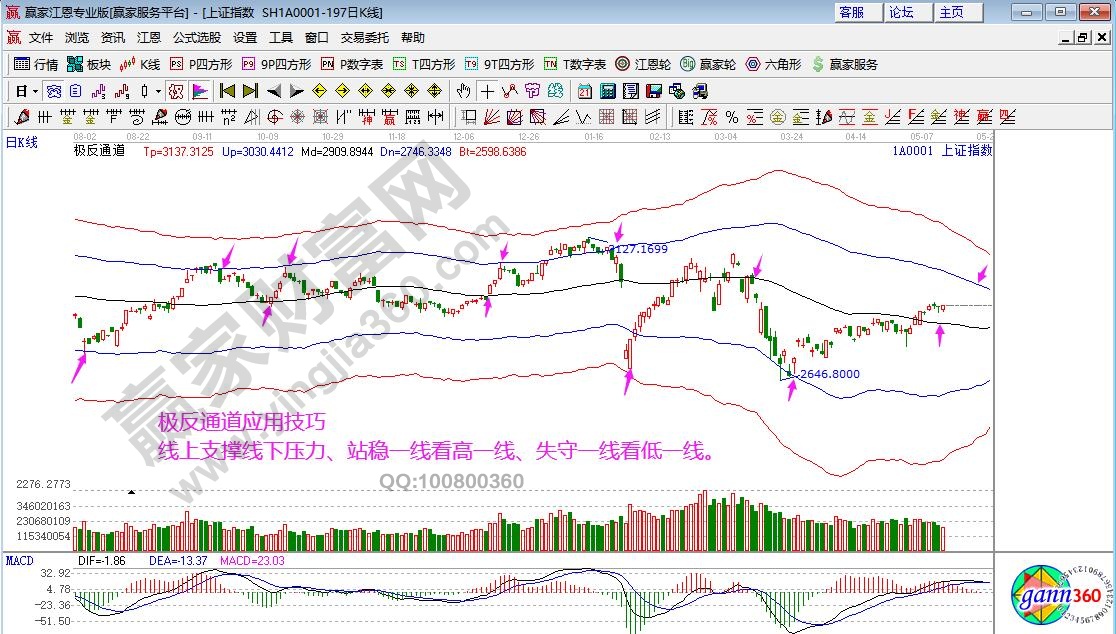Click the calendar icon in the toolbar

(x=585, y=91)
